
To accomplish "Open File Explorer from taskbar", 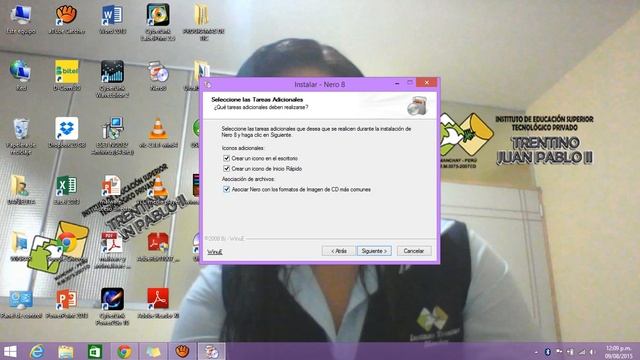I will [65, 351].
